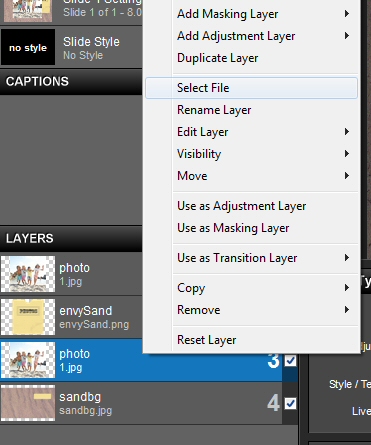Expand the Use as Transition Layer arrow
The image size is (371, 445).
tap(347, 258)
